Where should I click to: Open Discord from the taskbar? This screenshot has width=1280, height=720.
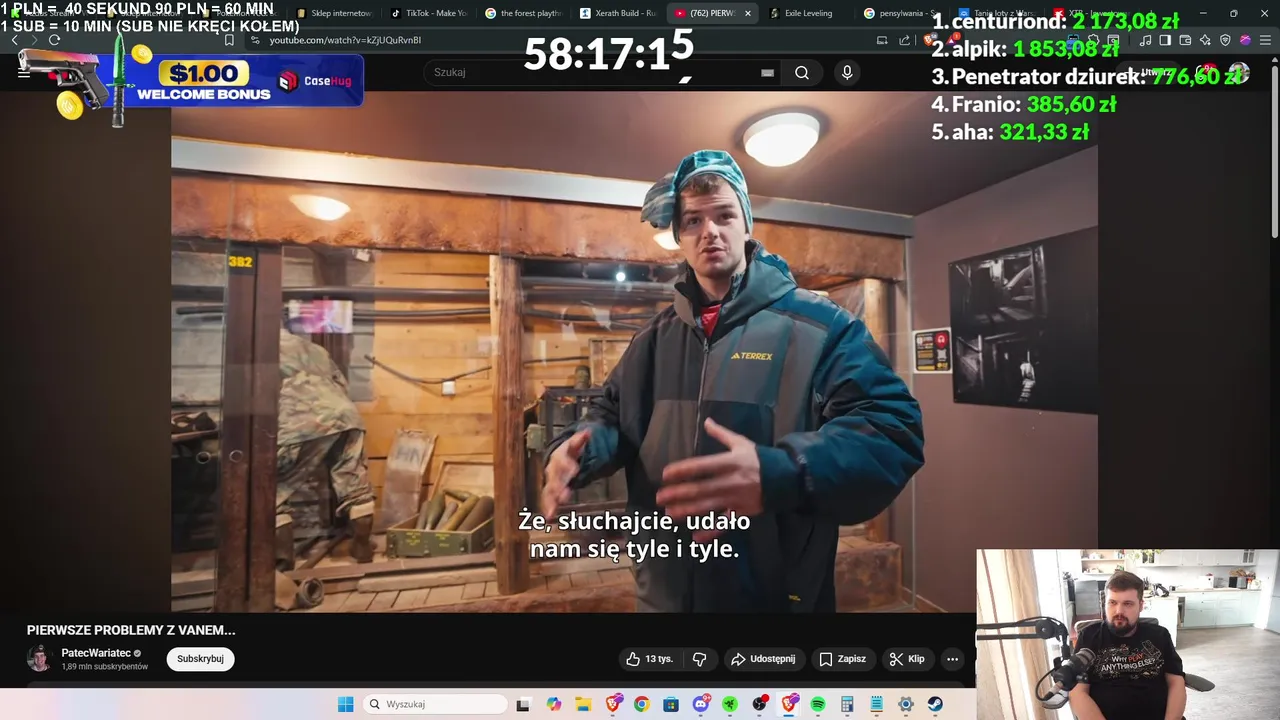(x=701, y=704)
